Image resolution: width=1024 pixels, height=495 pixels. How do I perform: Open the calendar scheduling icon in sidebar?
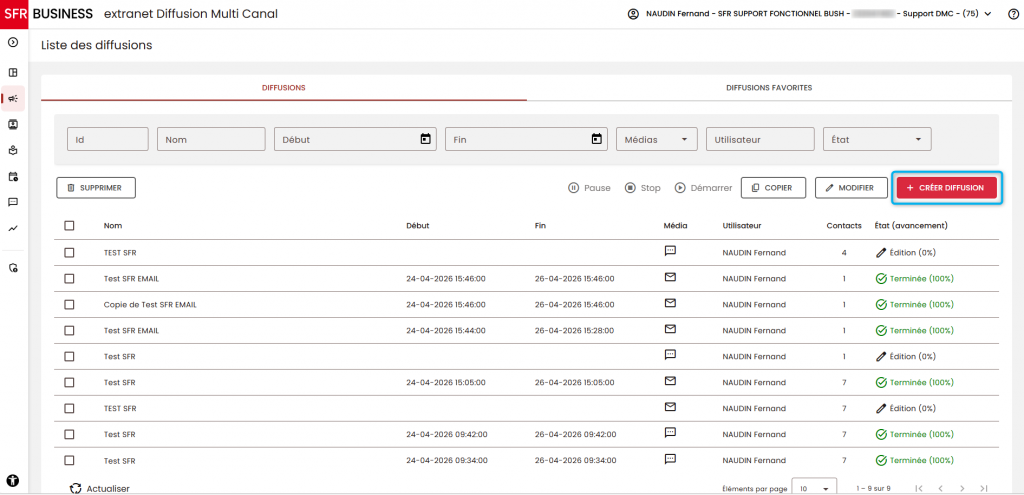coord(13,176)
